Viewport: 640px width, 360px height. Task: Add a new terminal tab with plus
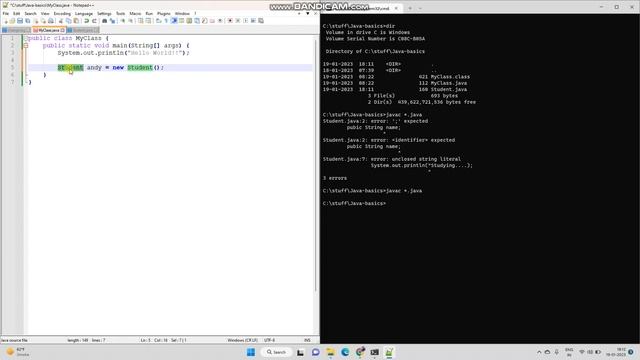pyautogui.click(x=410, y=8)
